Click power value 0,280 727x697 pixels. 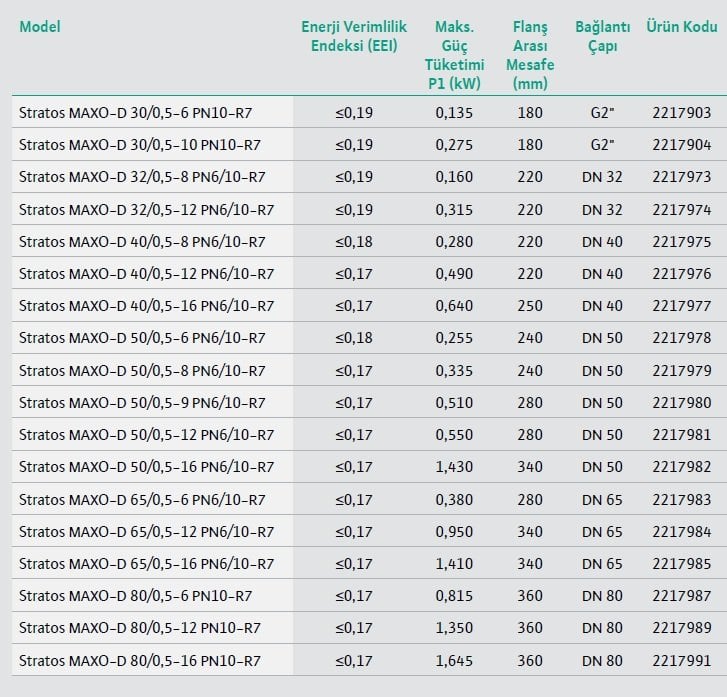[454, 242]
